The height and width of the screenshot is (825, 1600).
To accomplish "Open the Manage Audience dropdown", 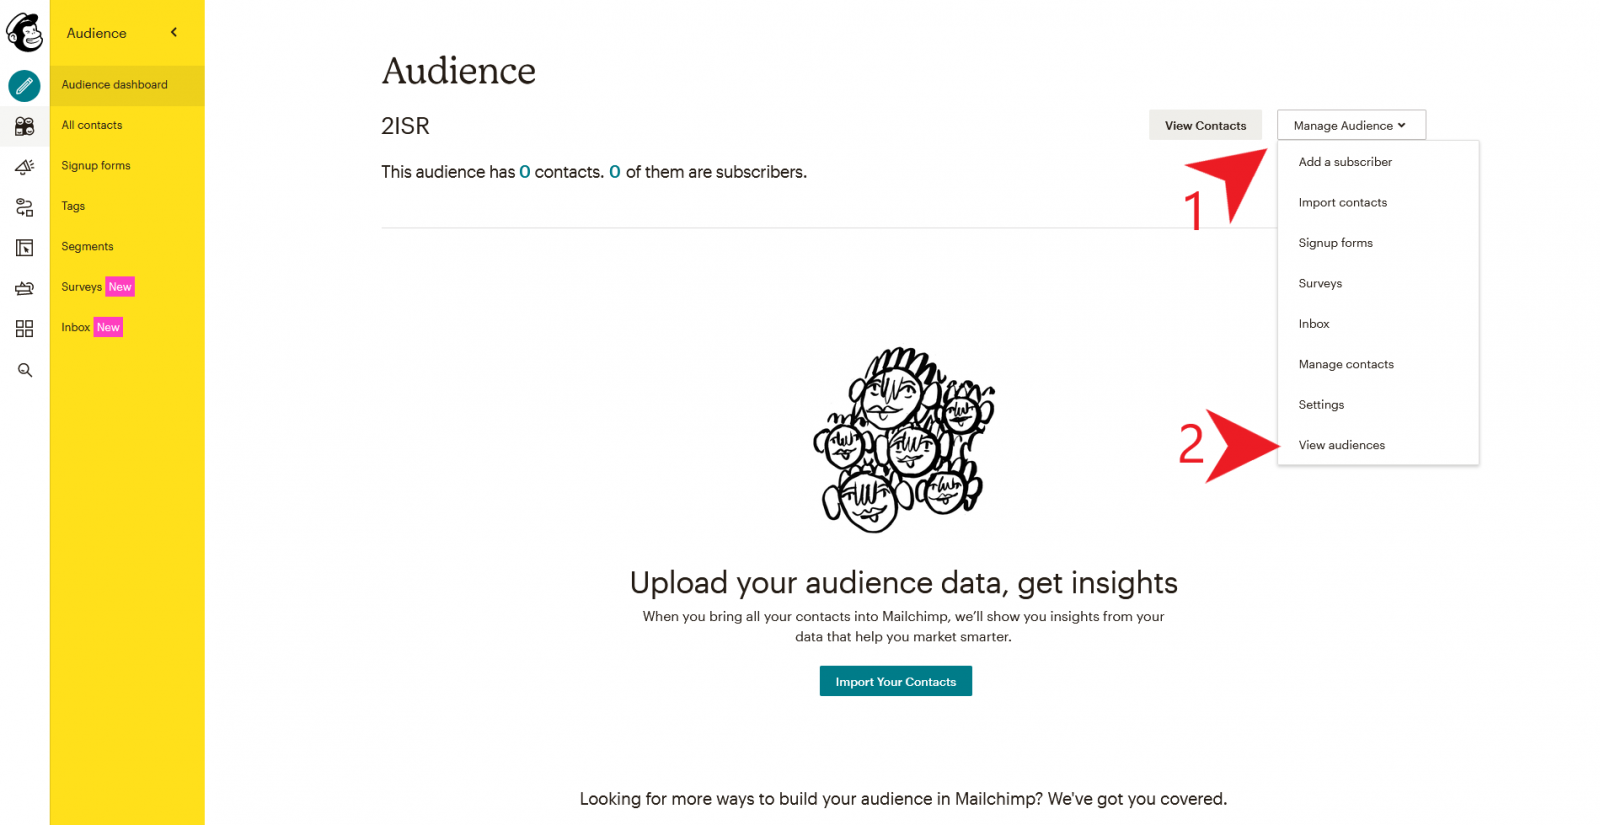I will (x=1350, y=124).
